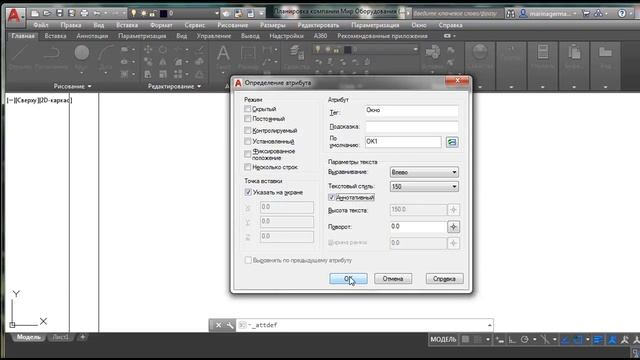Enable the Постоянный checkbox
The image size is (640, 360).
click(x=247, y=118)
